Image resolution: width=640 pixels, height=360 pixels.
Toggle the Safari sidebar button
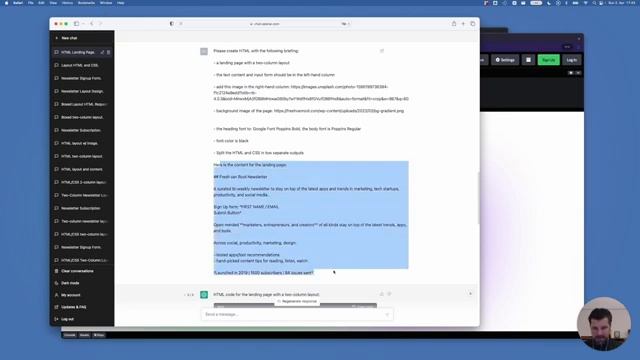click(x=76, y=24)
